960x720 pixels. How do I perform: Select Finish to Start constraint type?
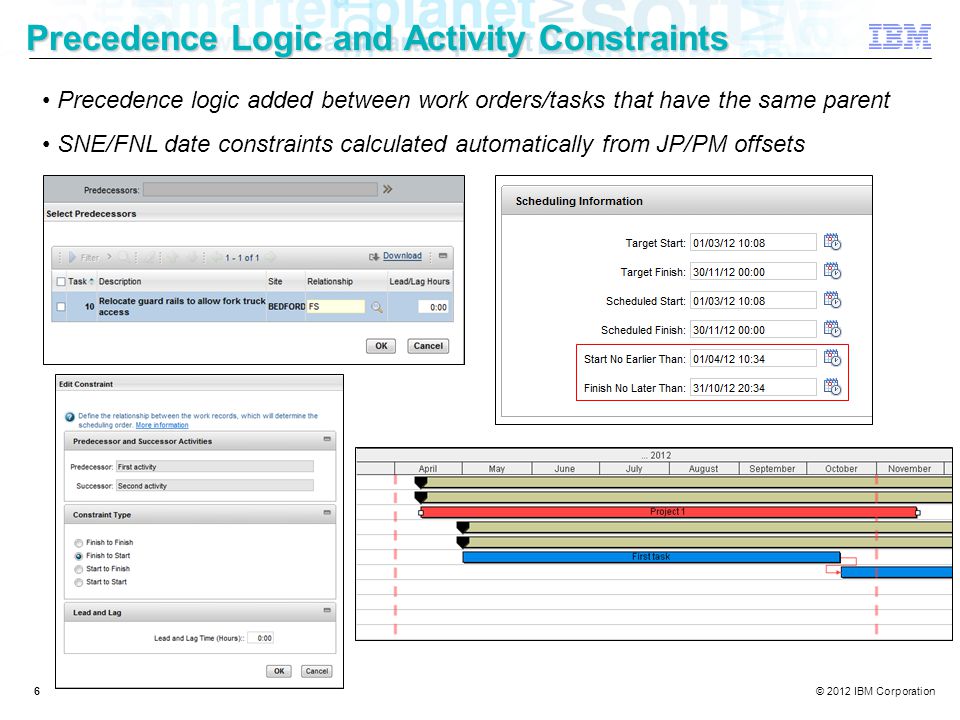point(78,556)
